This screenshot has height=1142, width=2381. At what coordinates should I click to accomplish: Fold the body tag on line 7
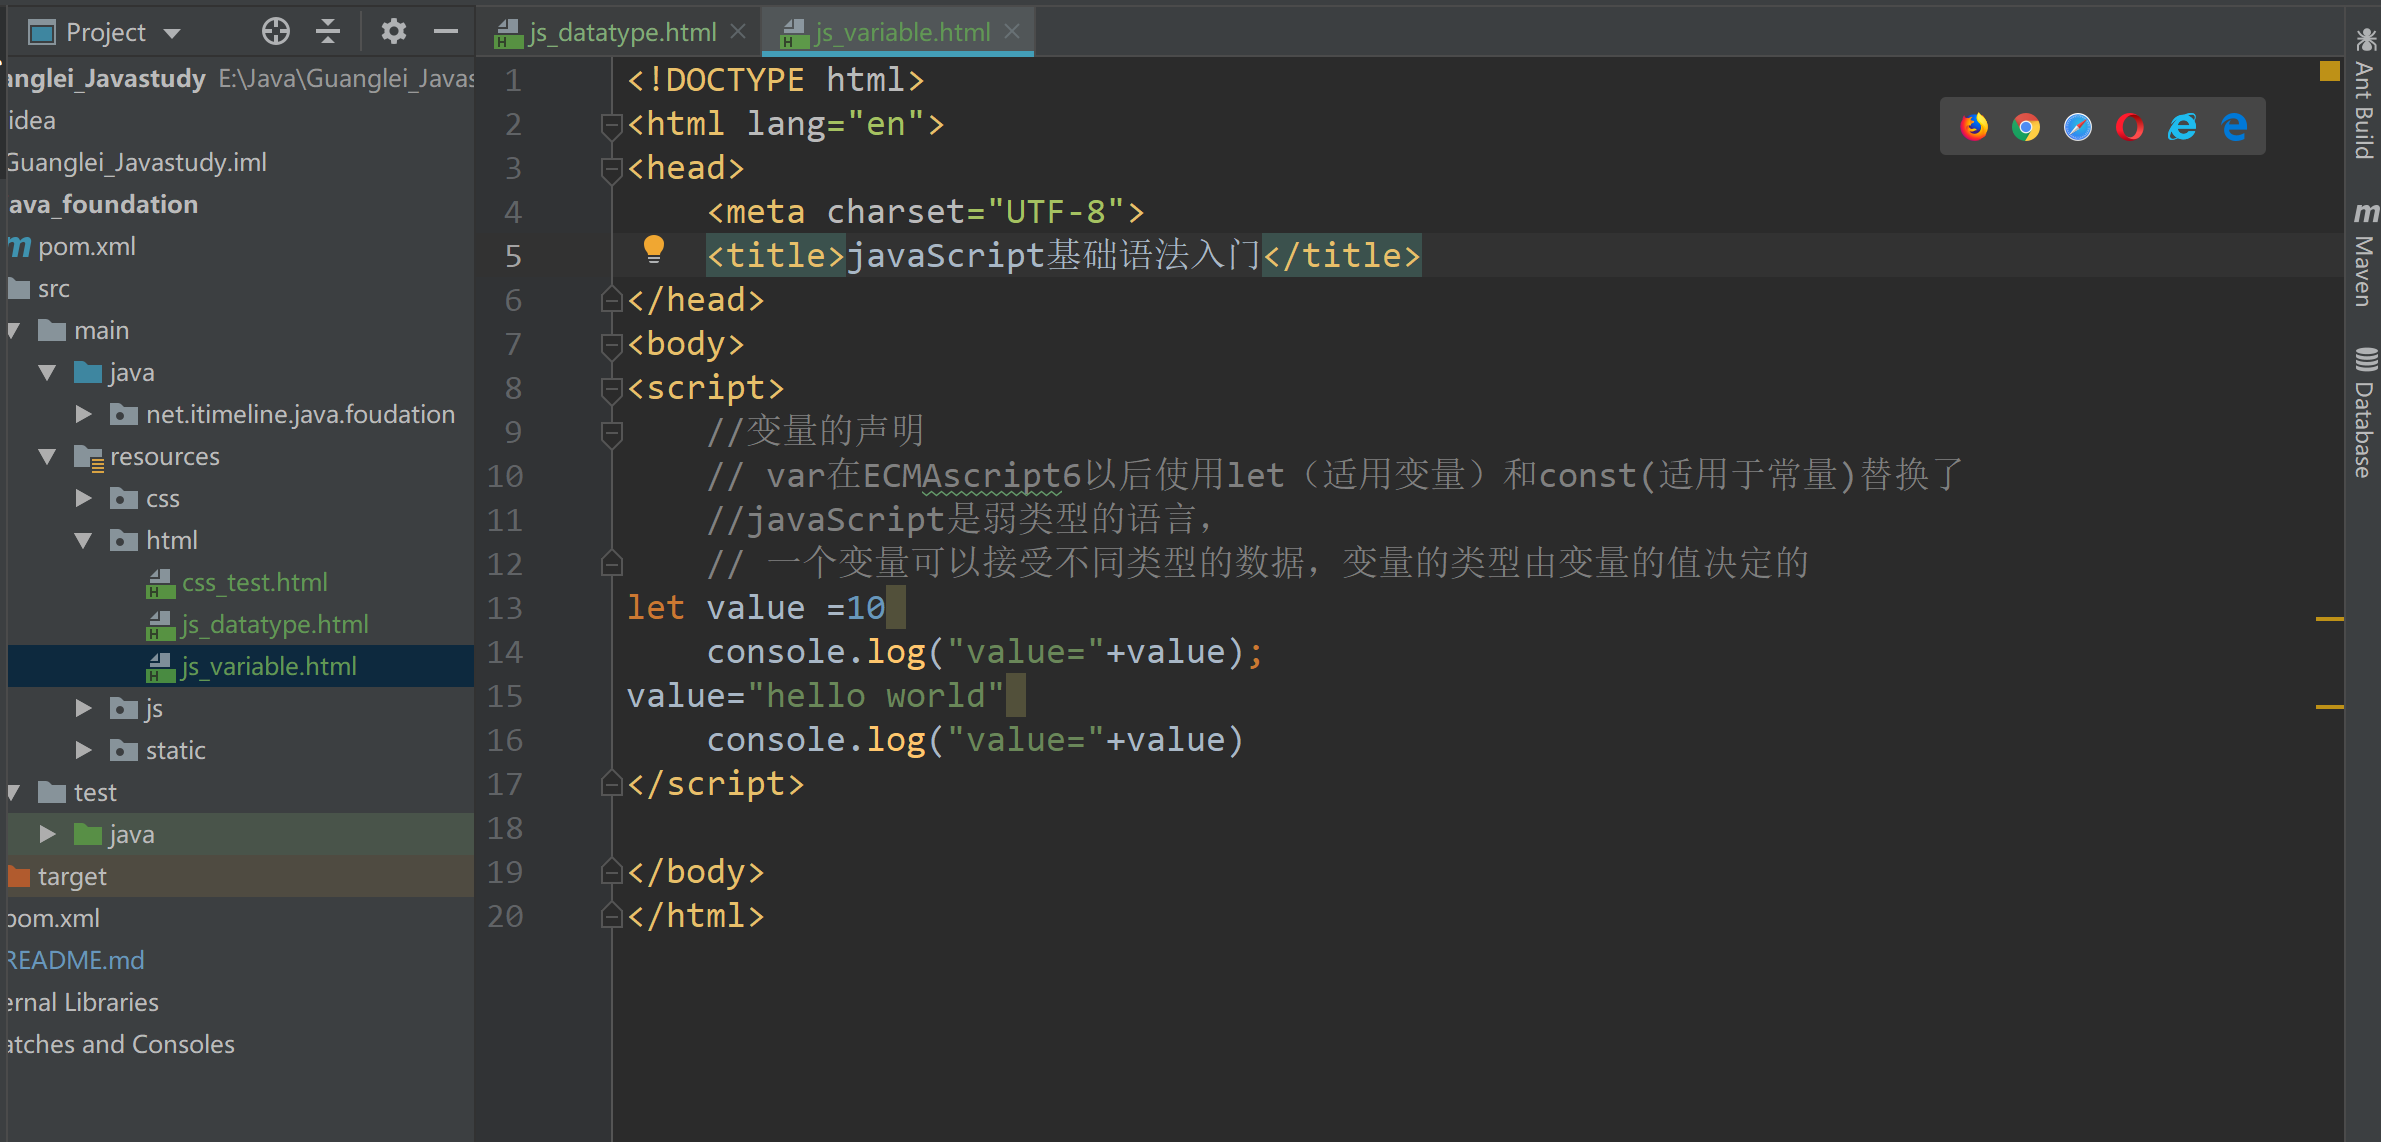tap(612, 345)
